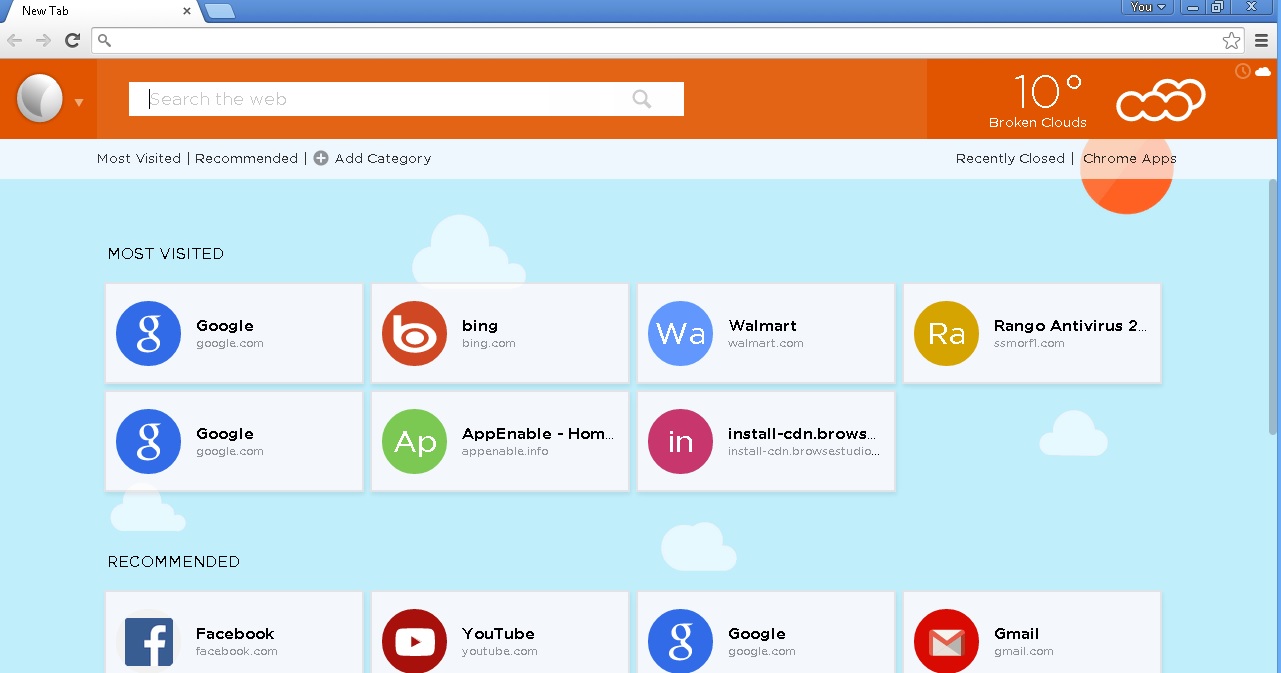The image size is (1281, 673).
Task: Click the magnifier search icon in web search
Action: (x=642, y=99)
